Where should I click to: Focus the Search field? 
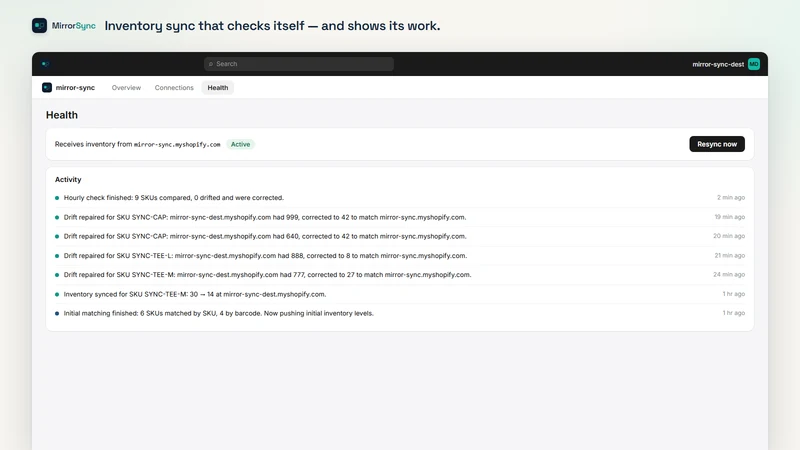click(x=299, y=64)
